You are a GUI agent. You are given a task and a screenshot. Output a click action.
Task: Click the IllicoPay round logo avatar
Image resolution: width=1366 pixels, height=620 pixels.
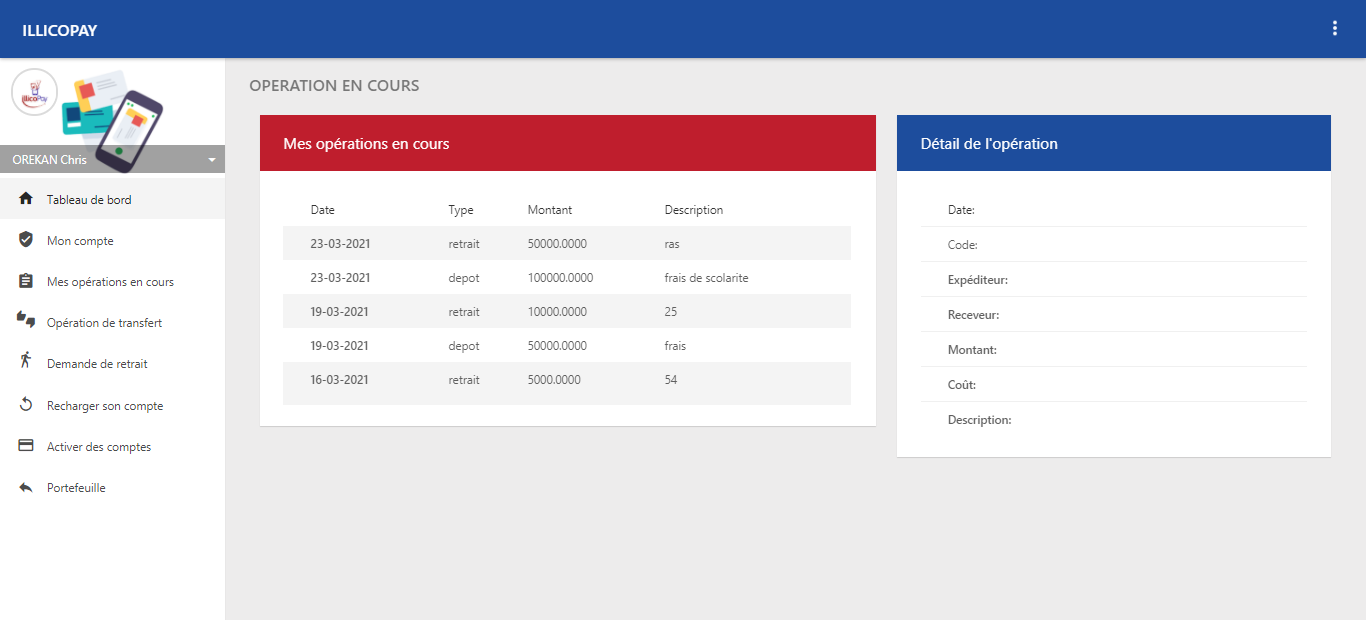(x=34, y=92)
